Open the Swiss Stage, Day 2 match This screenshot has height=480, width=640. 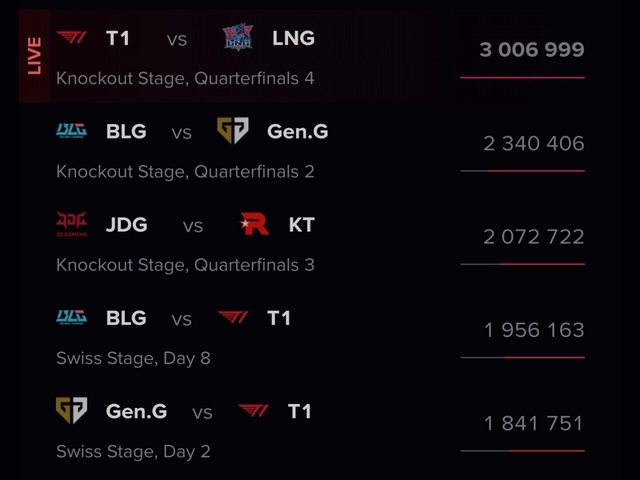coord(133,451)
